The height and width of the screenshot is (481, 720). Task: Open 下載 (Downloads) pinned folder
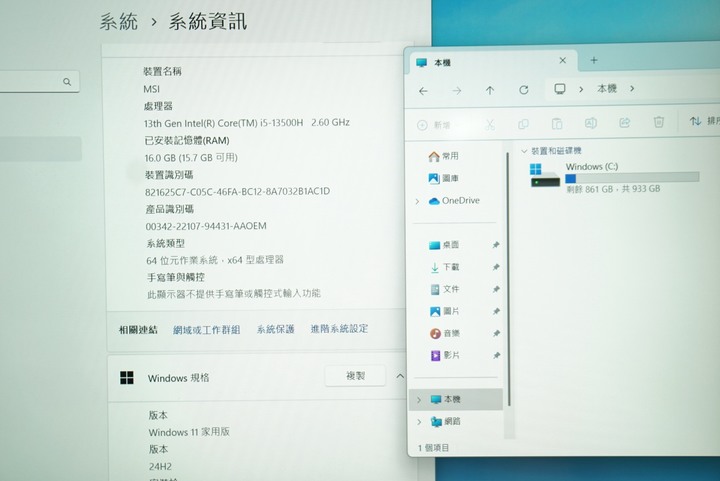(444, 267)
